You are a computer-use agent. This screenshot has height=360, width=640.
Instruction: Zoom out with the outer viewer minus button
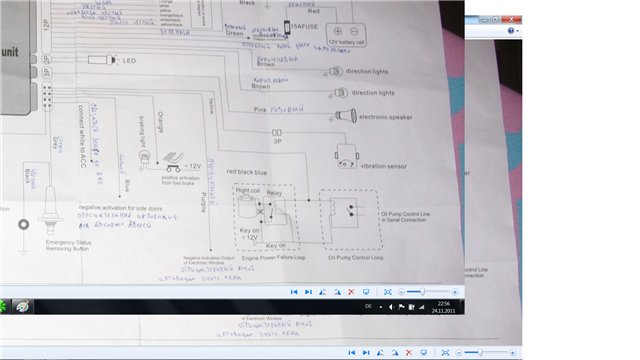coord(459,353)
